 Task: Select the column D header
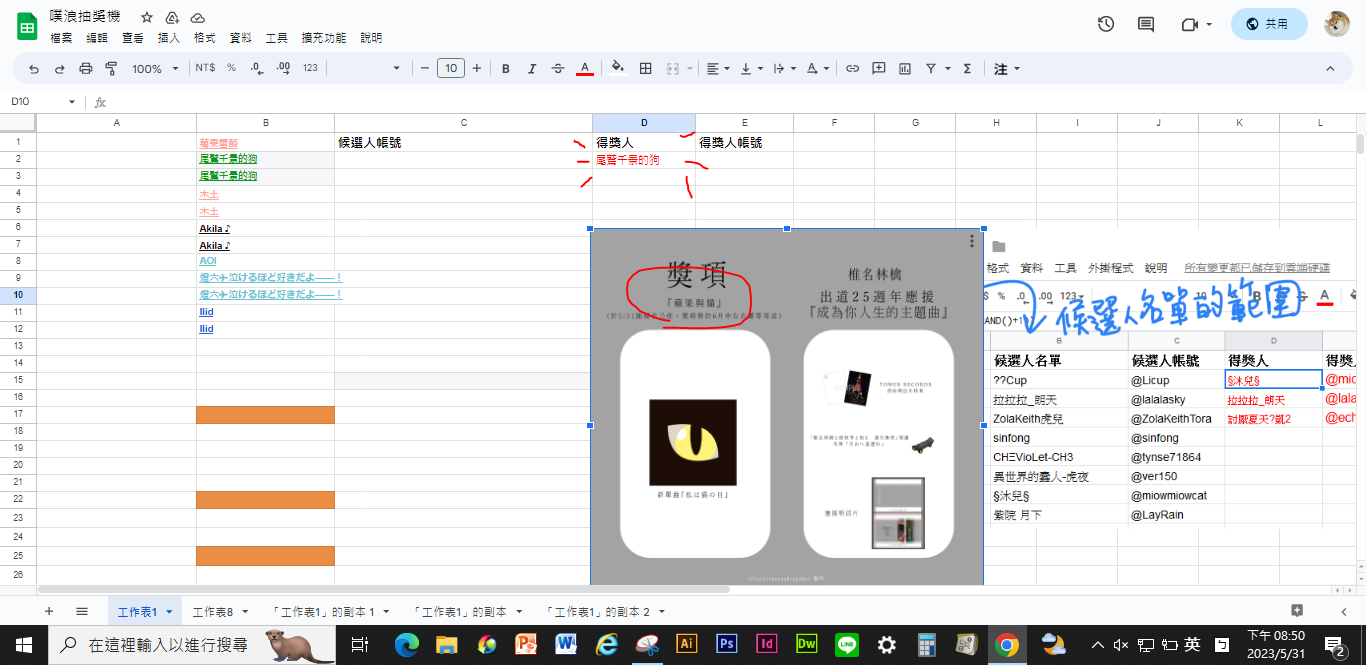point(644,123)
